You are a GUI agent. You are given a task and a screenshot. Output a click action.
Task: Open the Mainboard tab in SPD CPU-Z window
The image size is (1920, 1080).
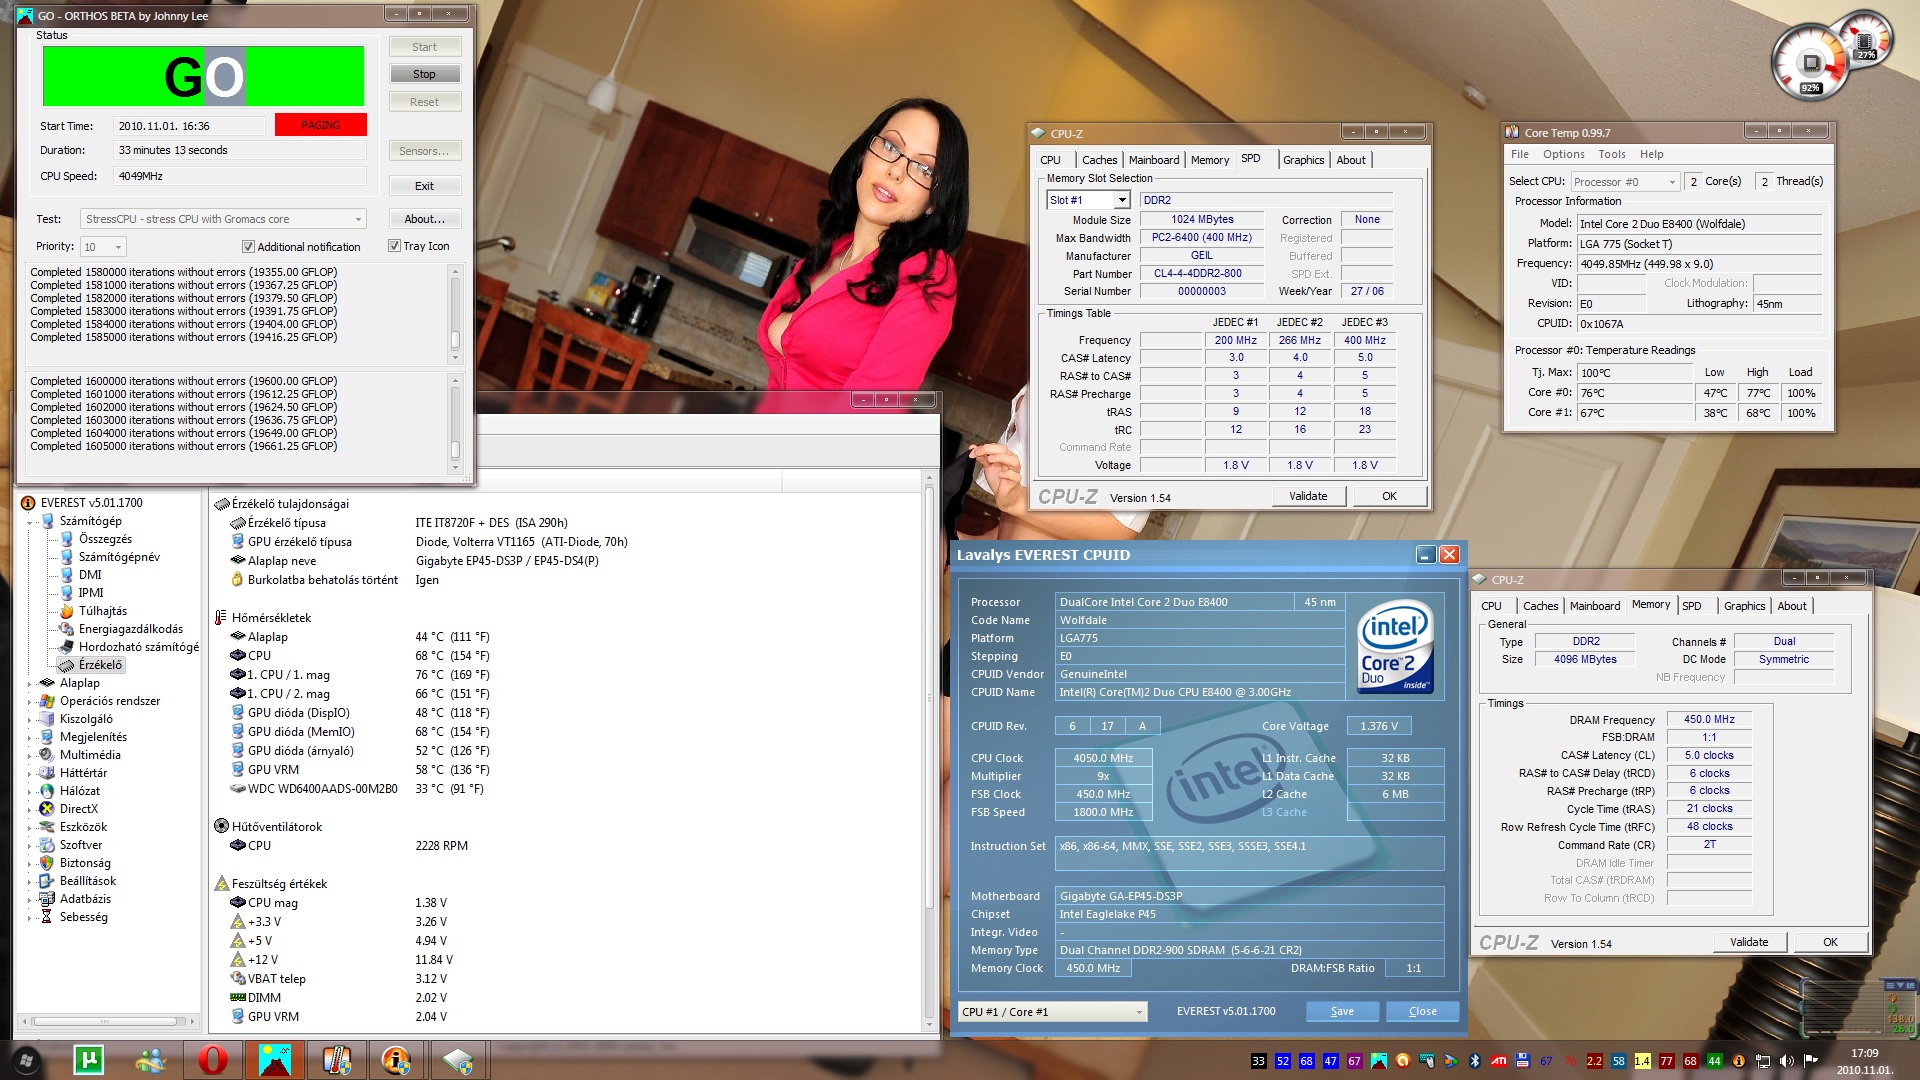coord(1154,160)
